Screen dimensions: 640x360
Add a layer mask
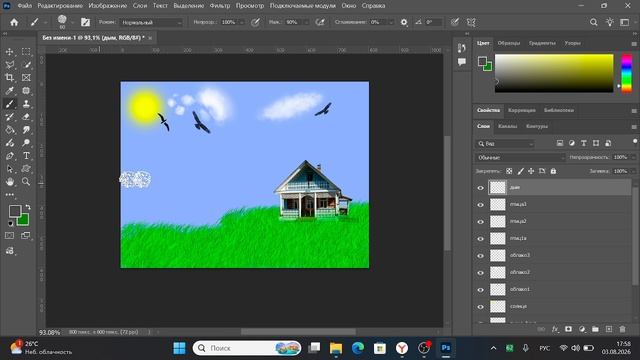pos(568,329)
